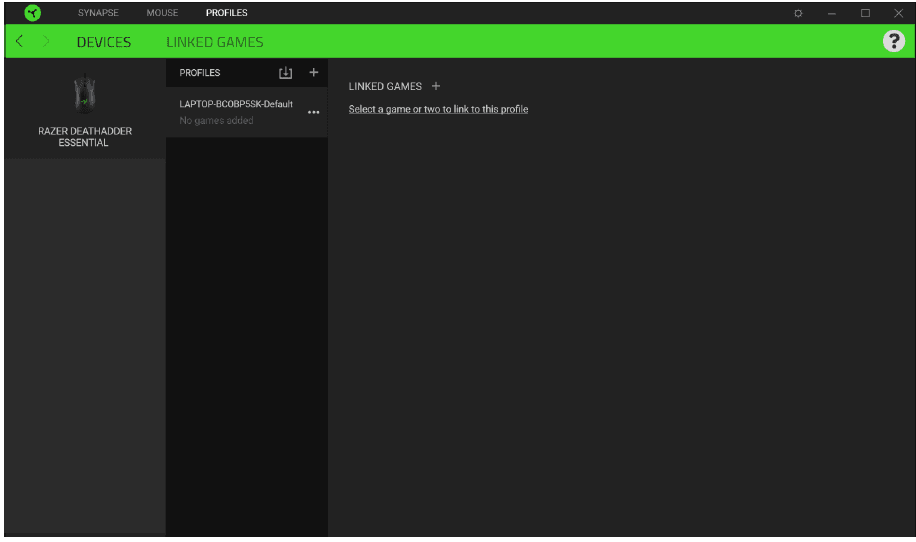Click the question mark help icon
Viewport: 916px width, 542px height.
pyautogui.click(x=894, y=42)
